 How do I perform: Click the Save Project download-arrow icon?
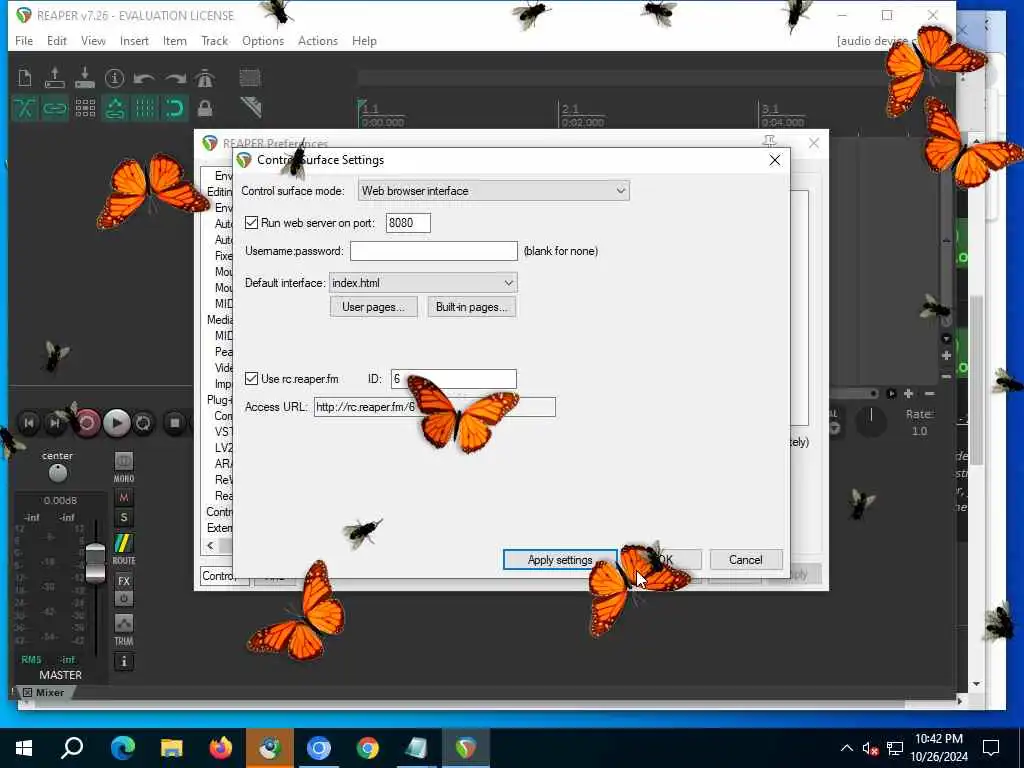point(85,78)
